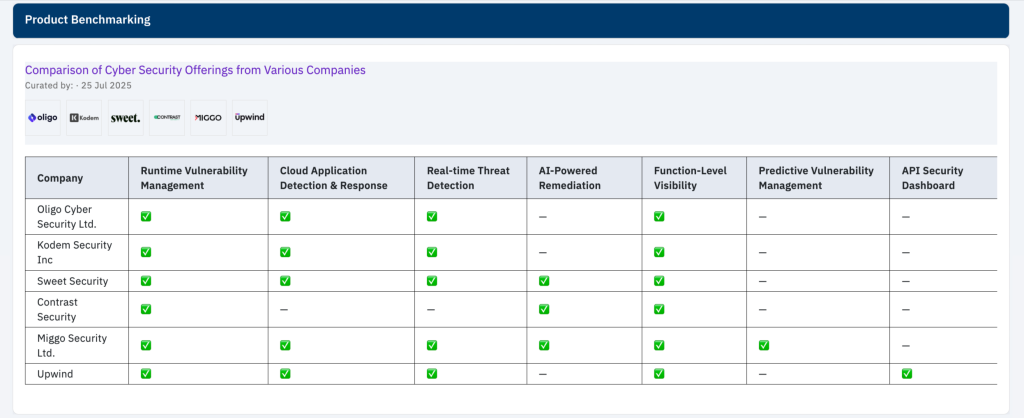Select the Sweet Security row name
The width and height of the screenshot is (1024, 418).
(x=72, y=281)
